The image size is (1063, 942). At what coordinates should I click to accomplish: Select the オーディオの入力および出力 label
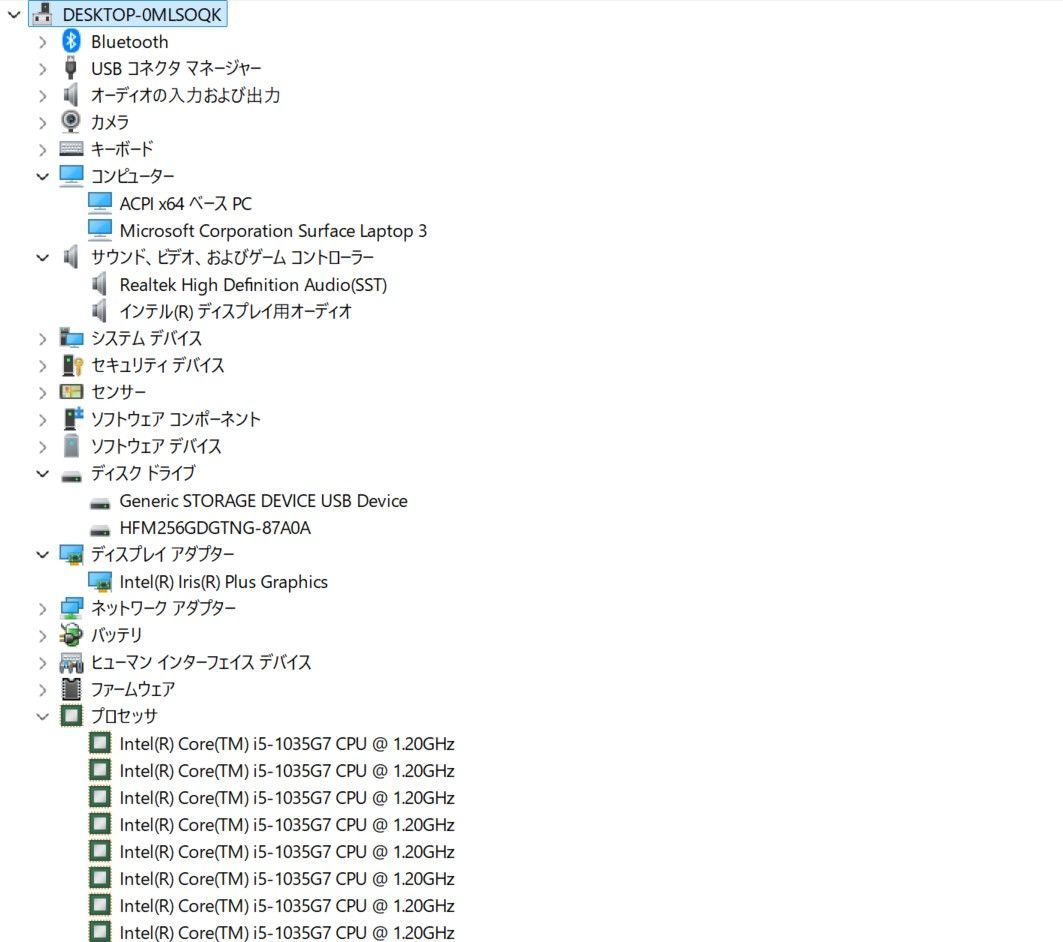[x=185, y=96]
